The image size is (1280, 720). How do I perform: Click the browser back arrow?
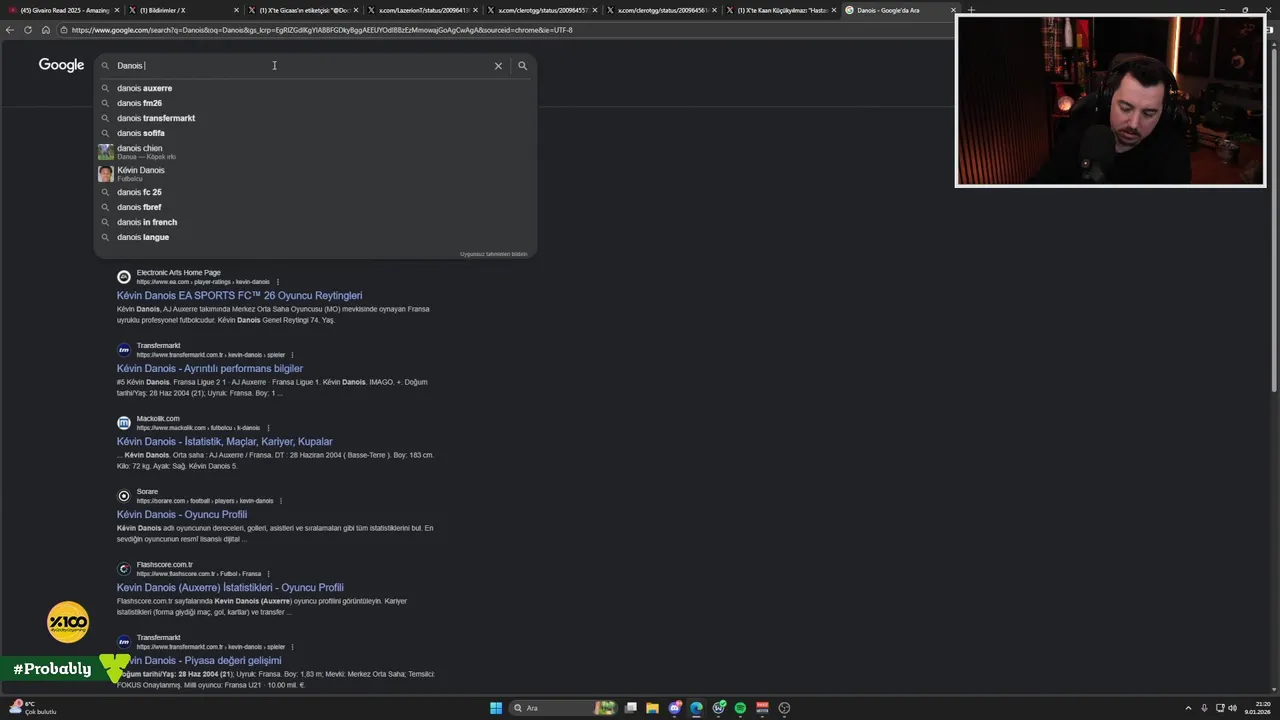tap(10, 30)
